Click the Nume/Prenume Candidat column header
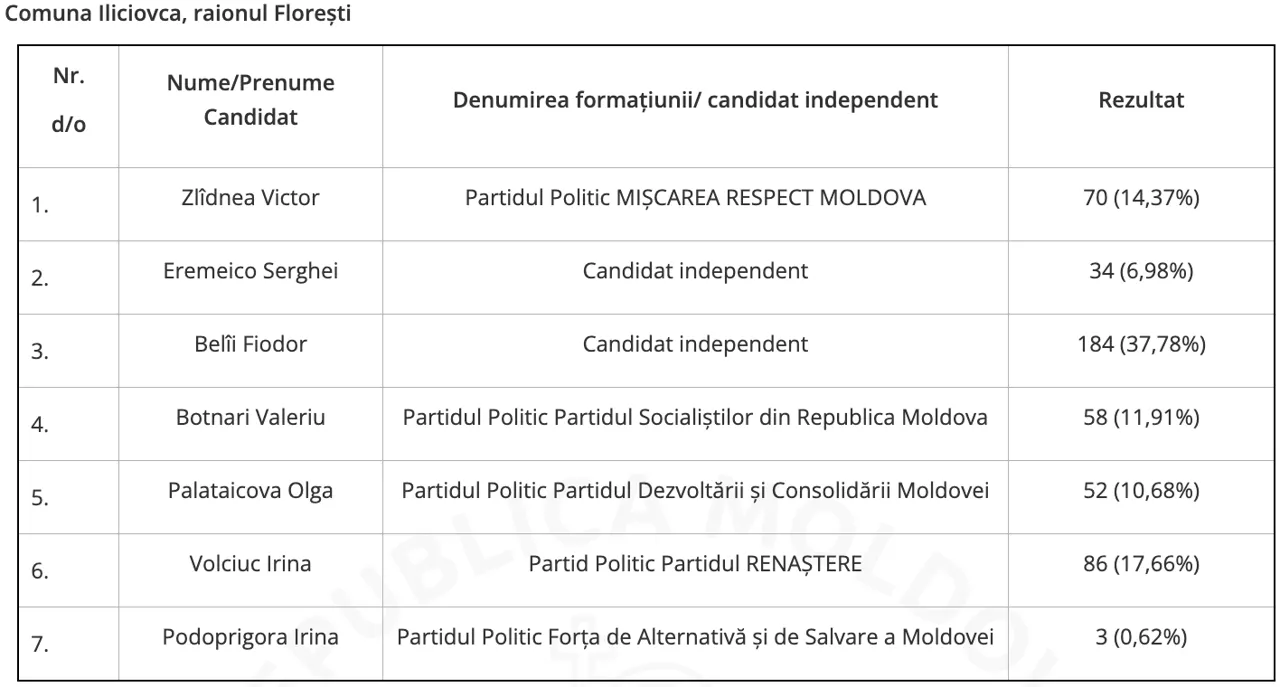The width and height of the screenshot is (1280, 687). (250, 100)
